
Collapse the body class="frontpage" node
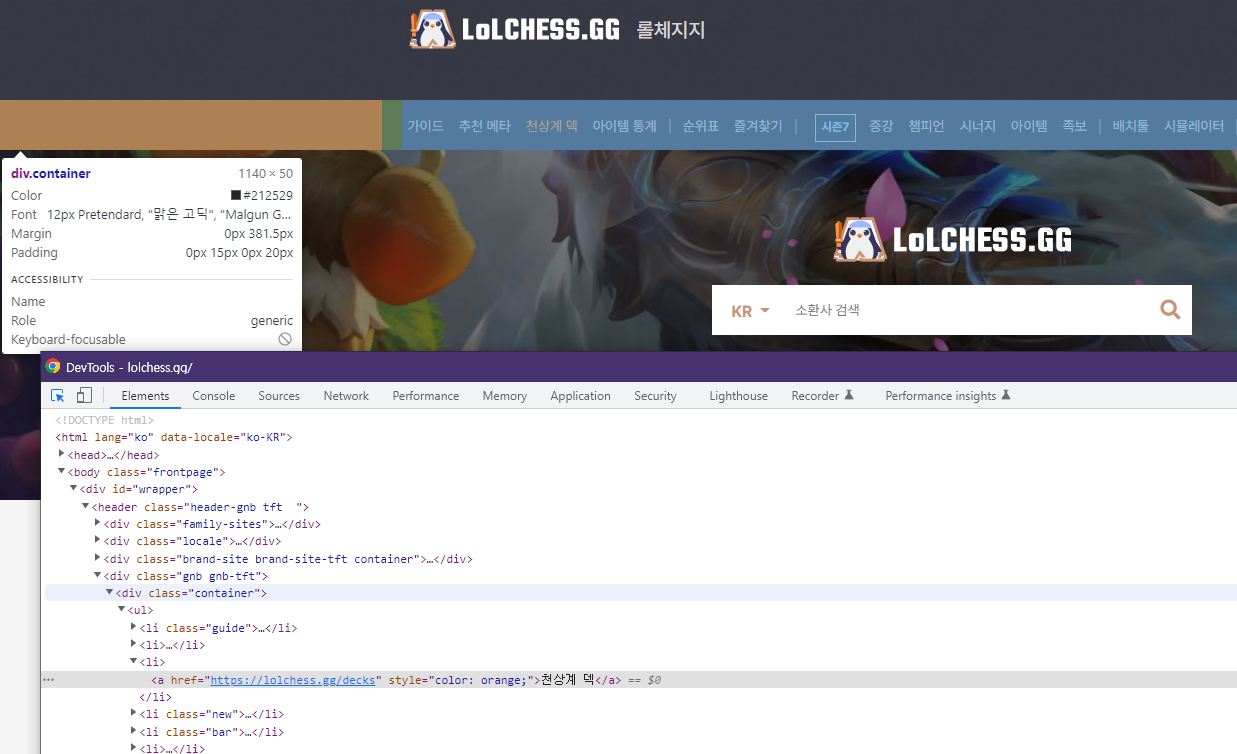pyautogui.click(x=62, y=472)
